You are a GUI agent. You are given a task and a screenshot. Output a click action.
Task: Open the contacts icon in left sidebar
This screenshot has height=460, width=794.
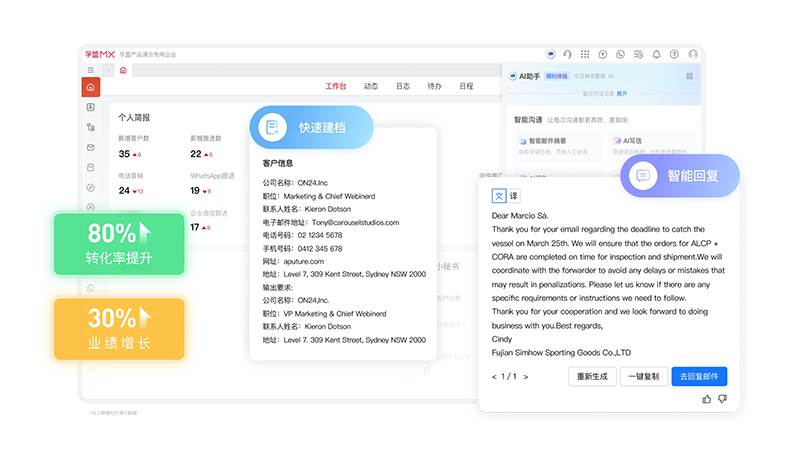coord(91,107)
